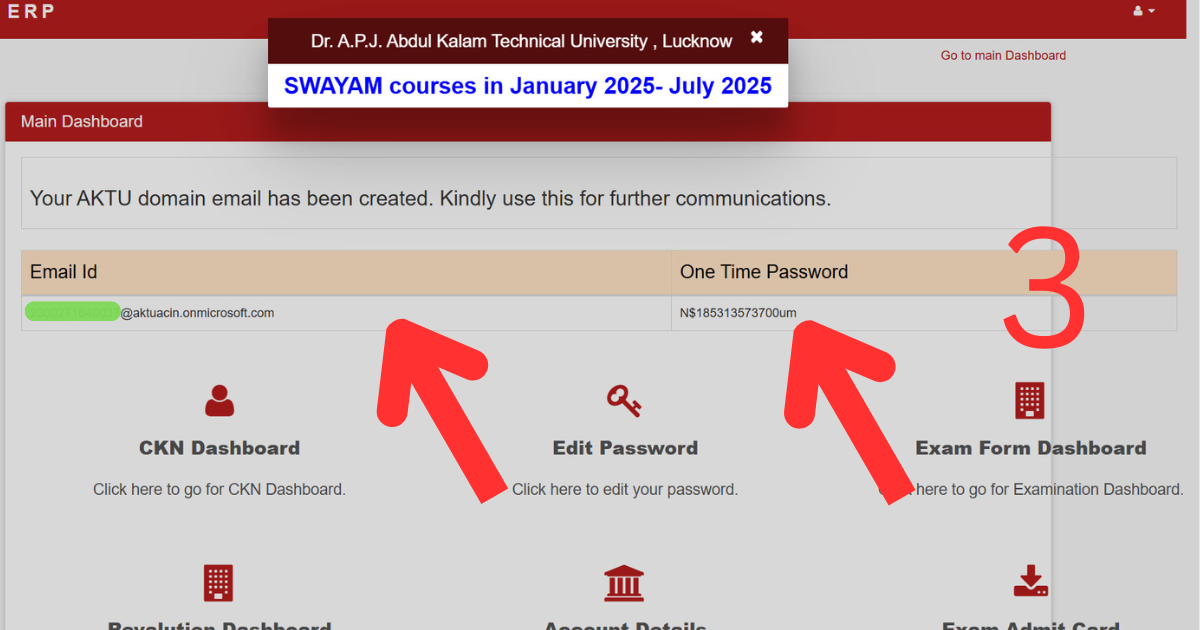Click the Exam Admit Card download icon
The width and height of the screenshot is (1200, 630).
pyautogui.click(x=1030, y=580)
